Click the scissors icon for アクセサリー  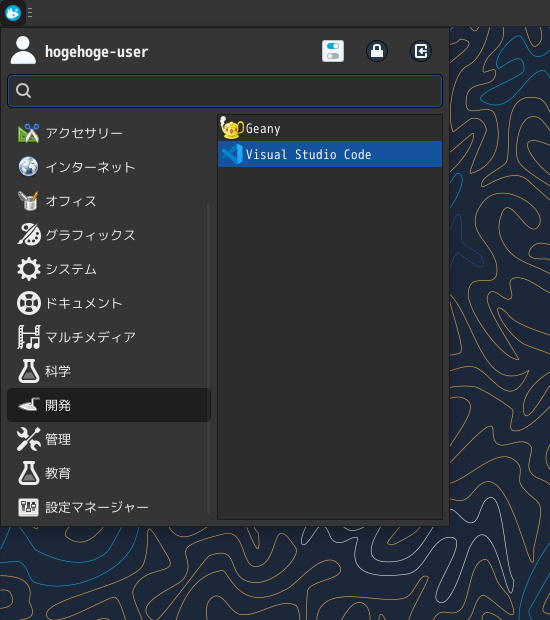point(28,133)
